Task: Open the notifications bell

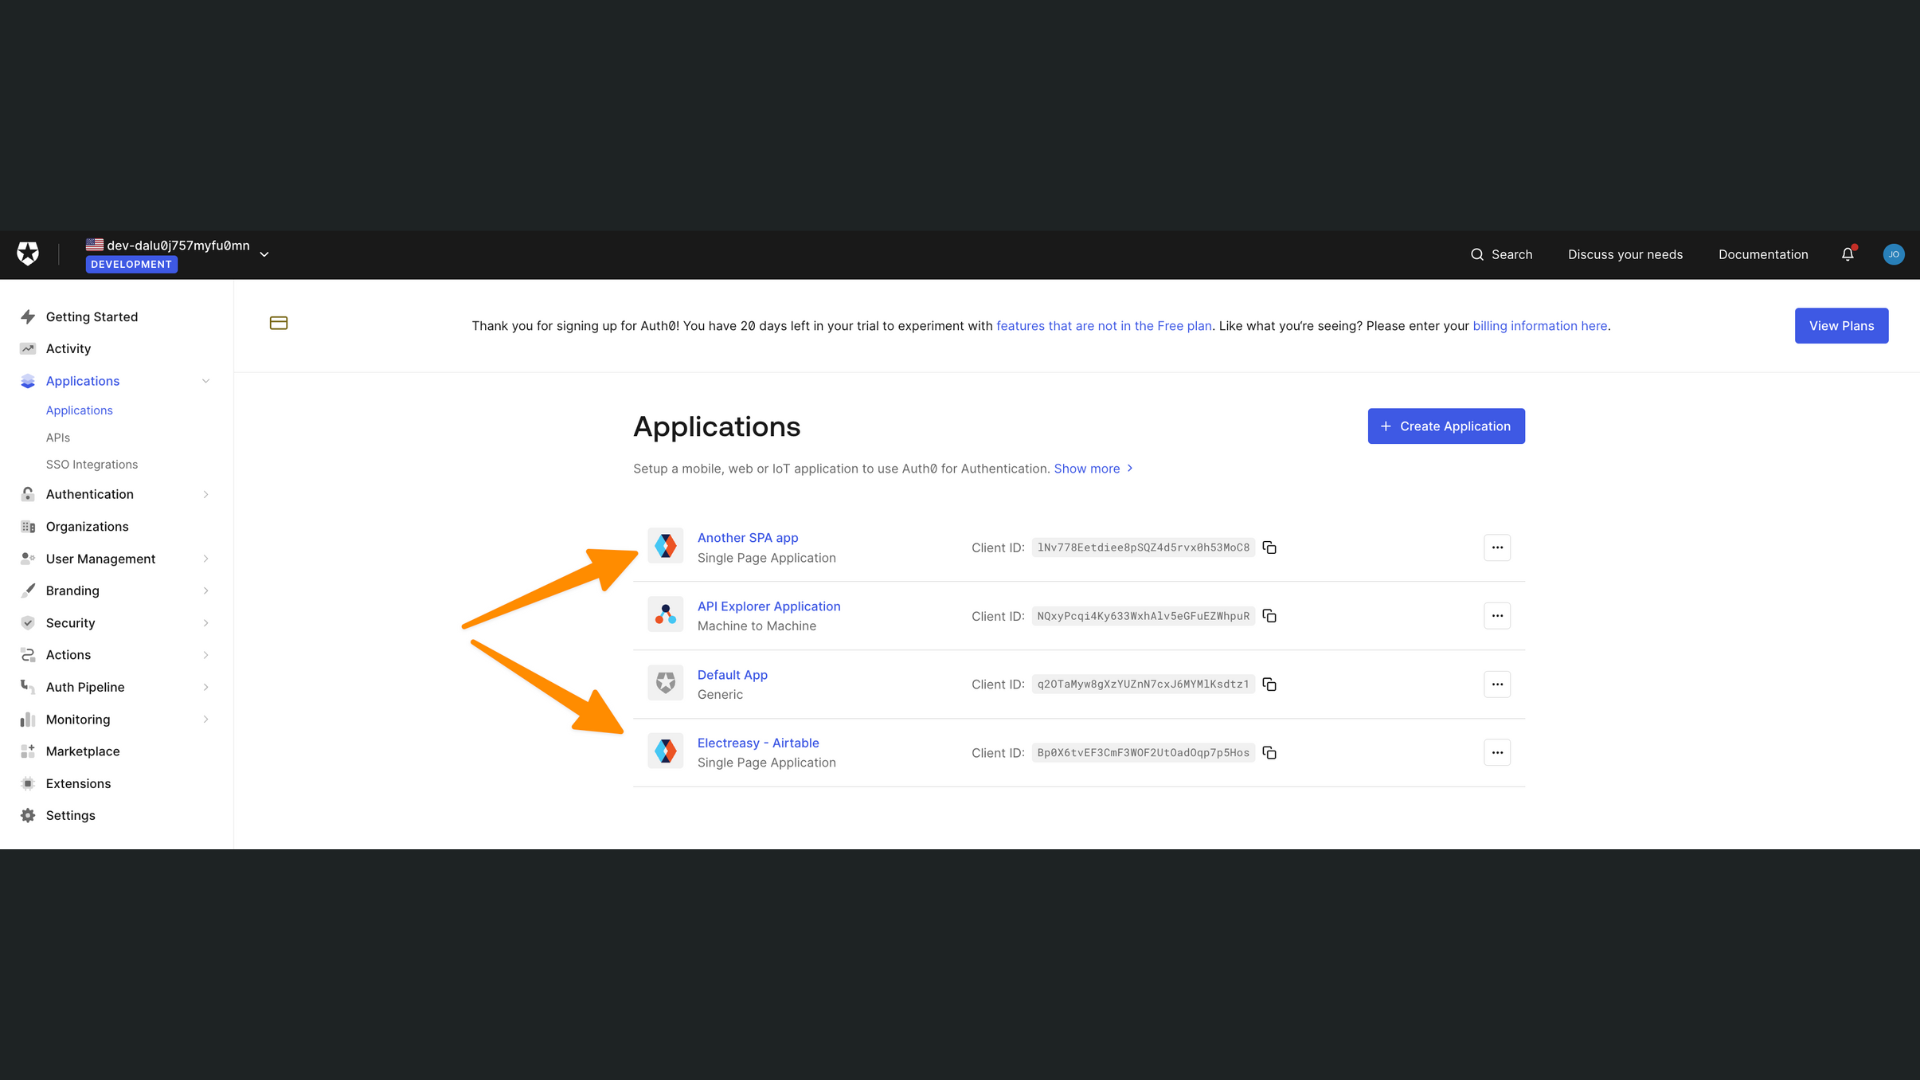Action: coord(1847,254)
